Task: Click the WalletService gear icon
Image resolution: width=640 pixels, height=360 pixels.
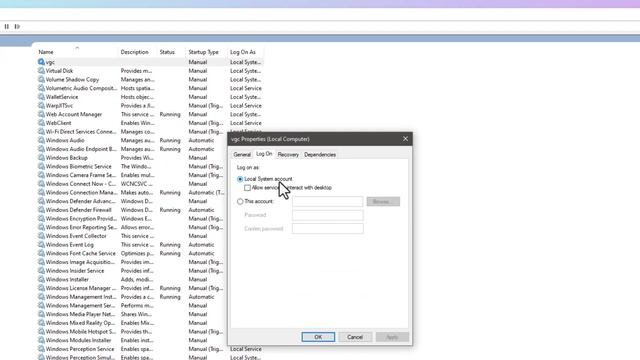Action: (41, 97)
